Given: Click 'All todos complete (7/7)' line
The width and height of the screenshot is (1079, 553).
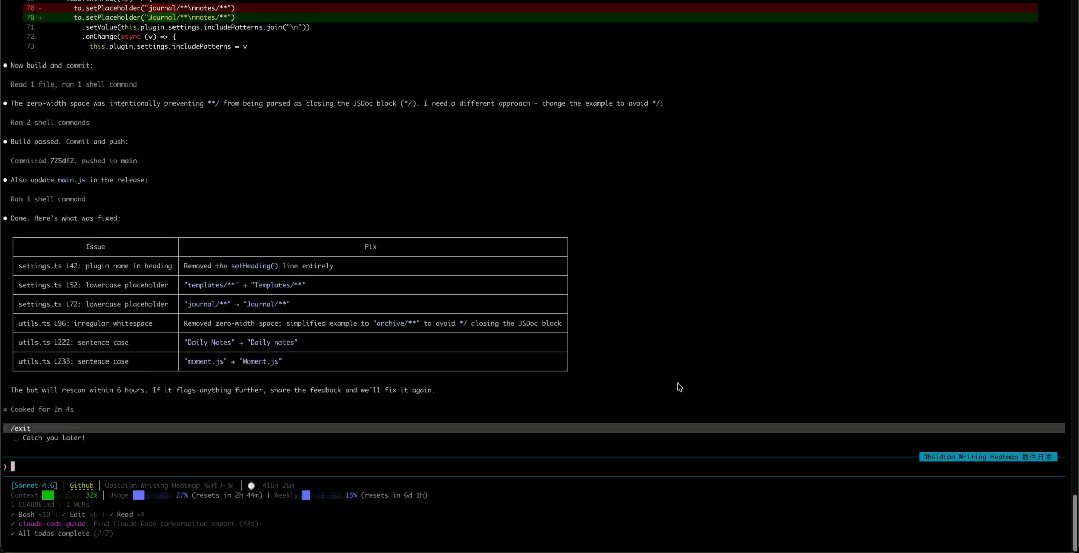Looking at the screenshot, I should [65, 533].
